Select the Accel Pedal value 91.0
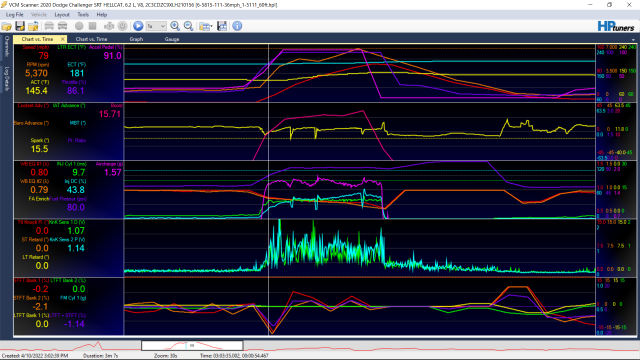The height and width of the screenshot is (360, 640). tap(112, 56)
